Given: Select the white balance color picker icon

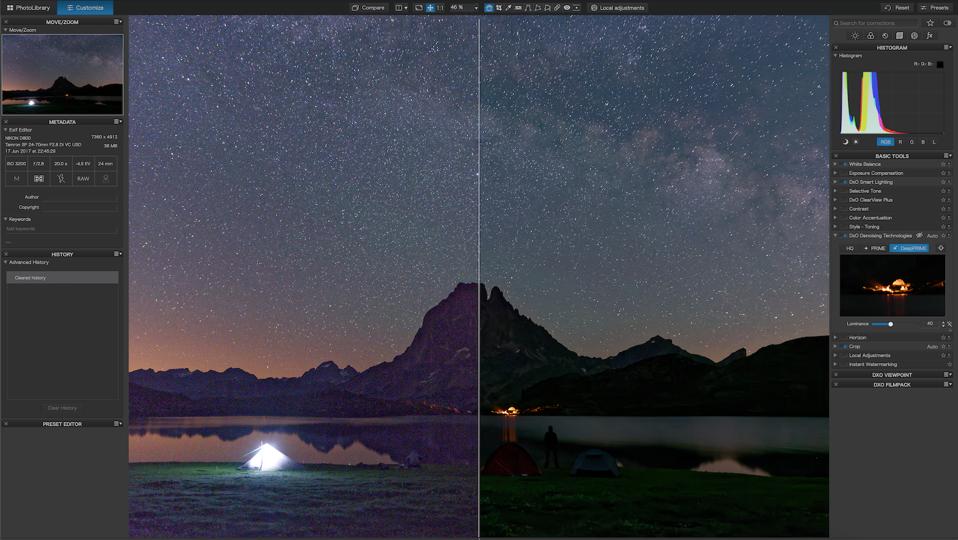Looking at the screenshot, I should tap(508, 8).
